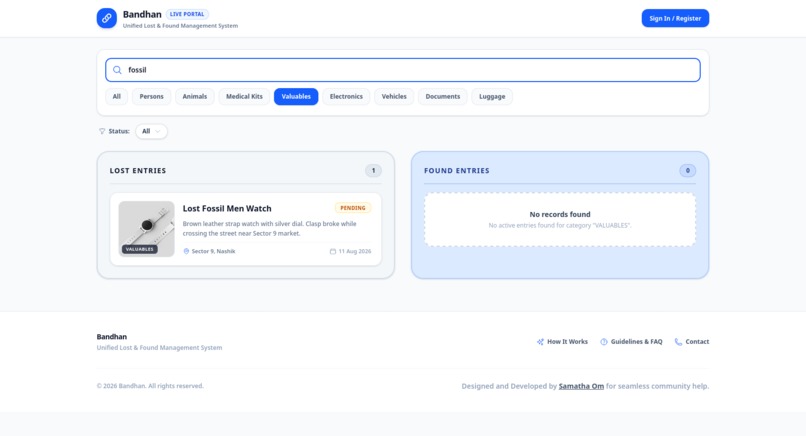Image resolution: width=806 pixels, height=436 pixels.
Task: Open the Fossil watch thumbnail image
Action: tap(146, 229)
